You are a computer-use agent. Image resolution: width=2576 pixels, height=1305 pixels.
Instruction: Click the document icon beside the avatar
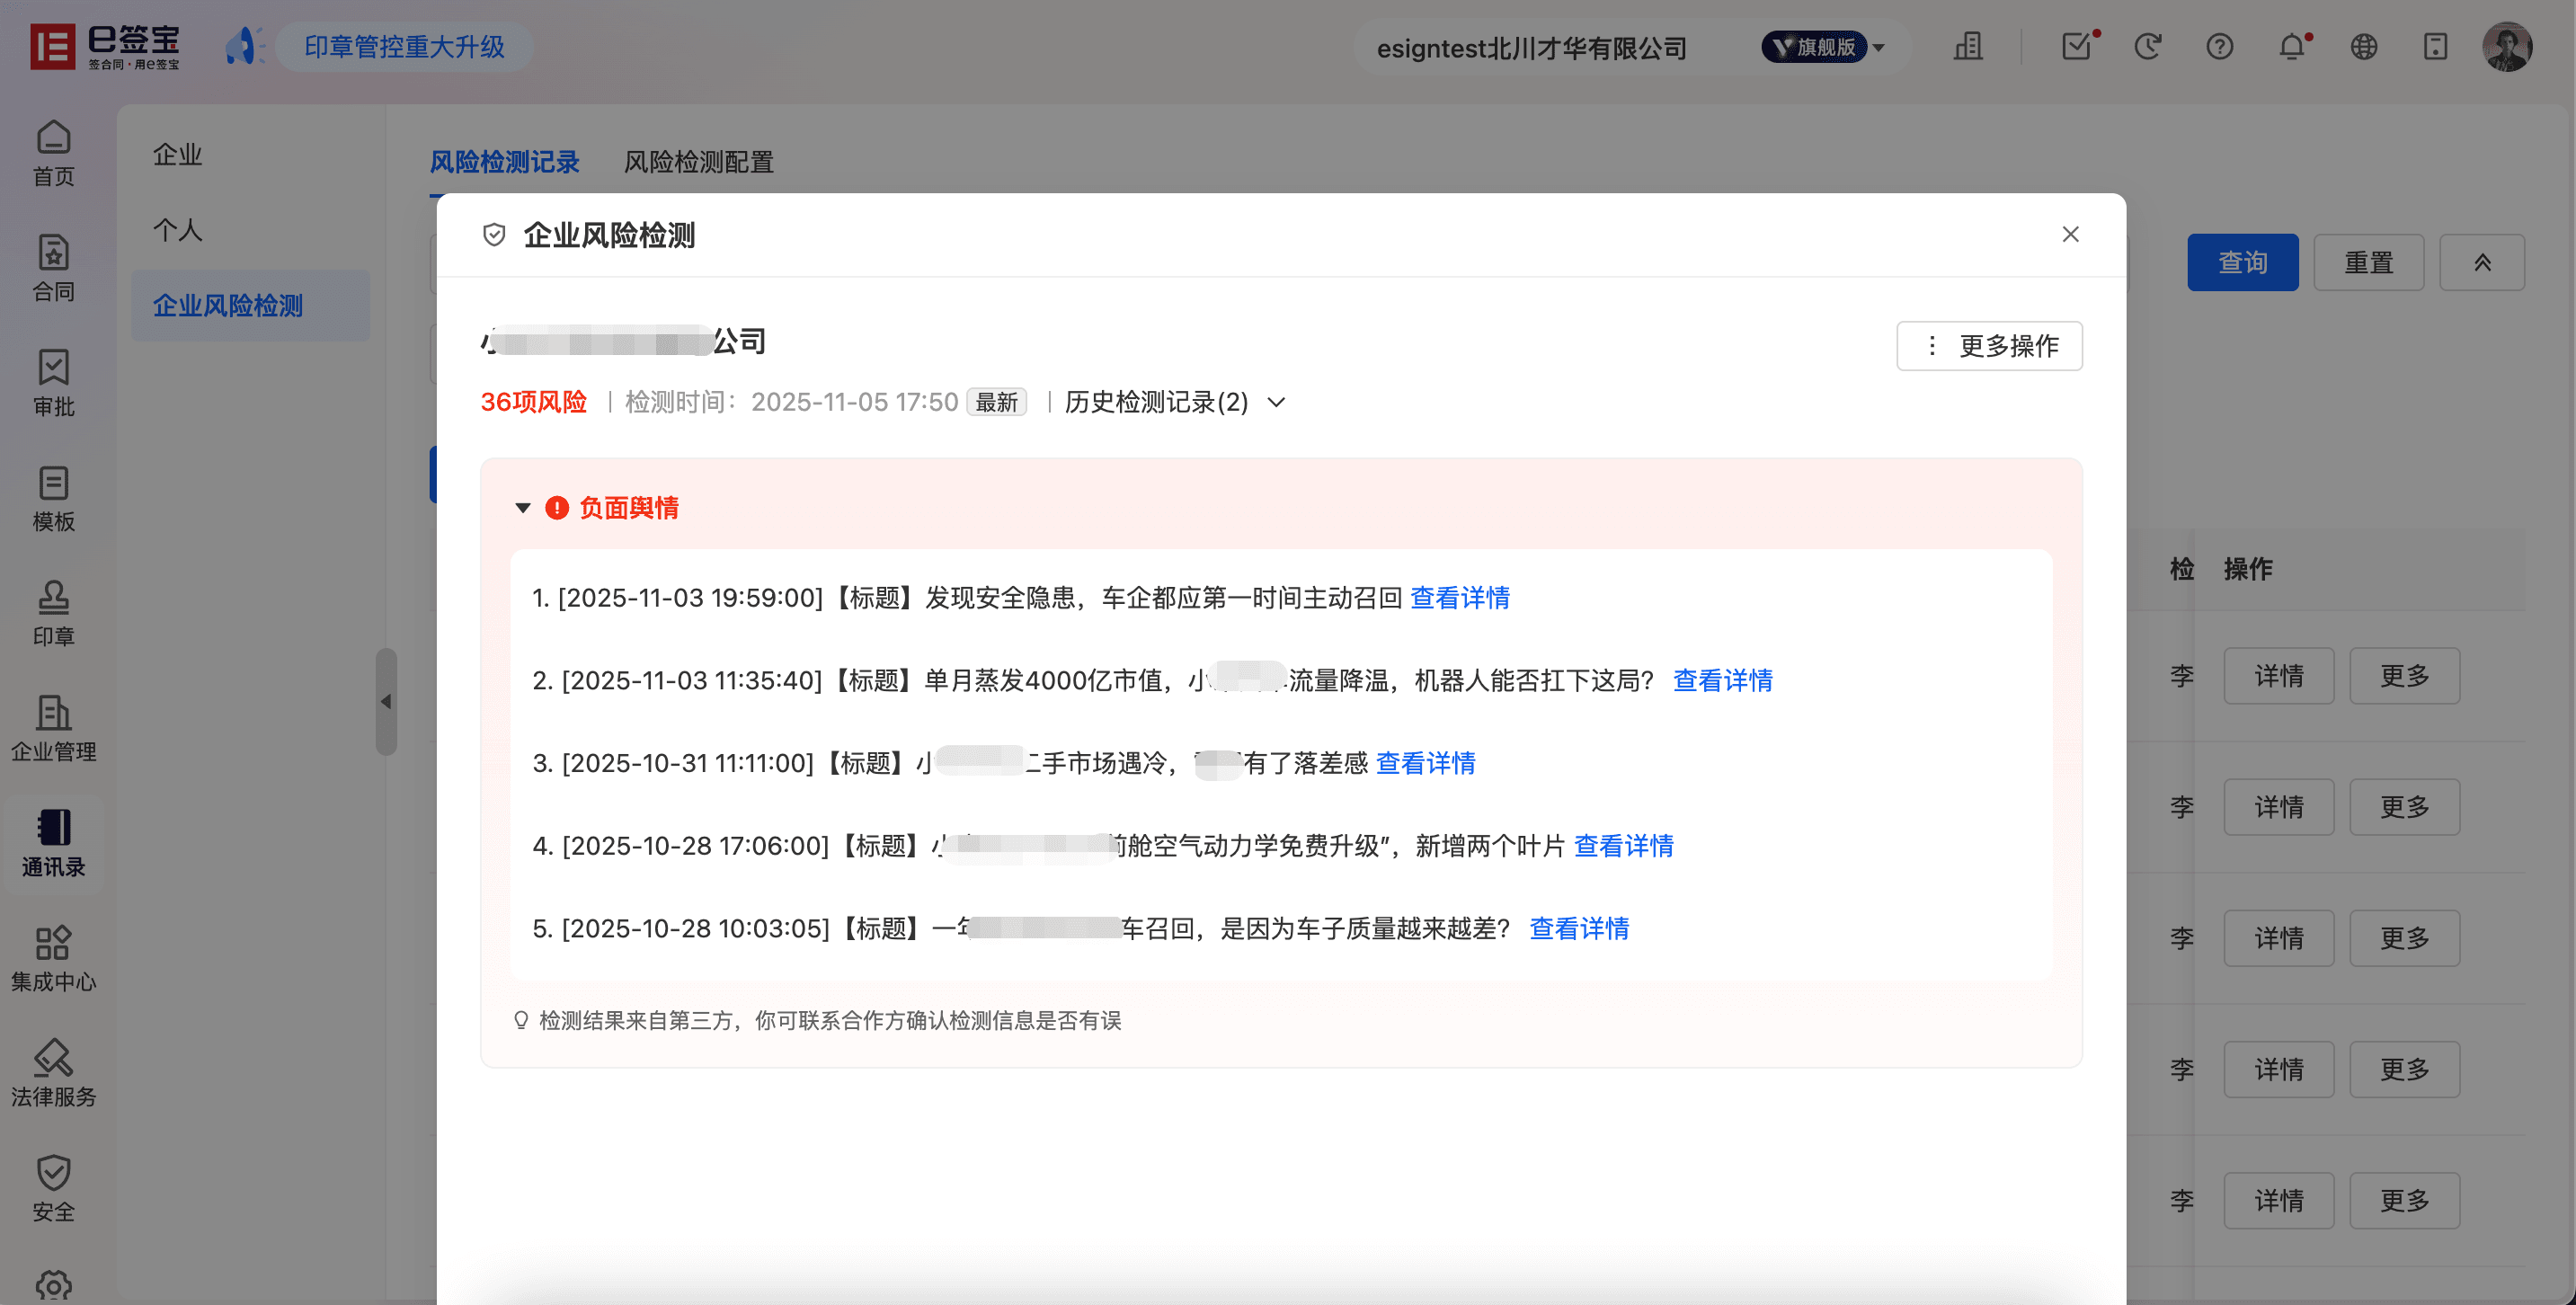click(2435, 46)
